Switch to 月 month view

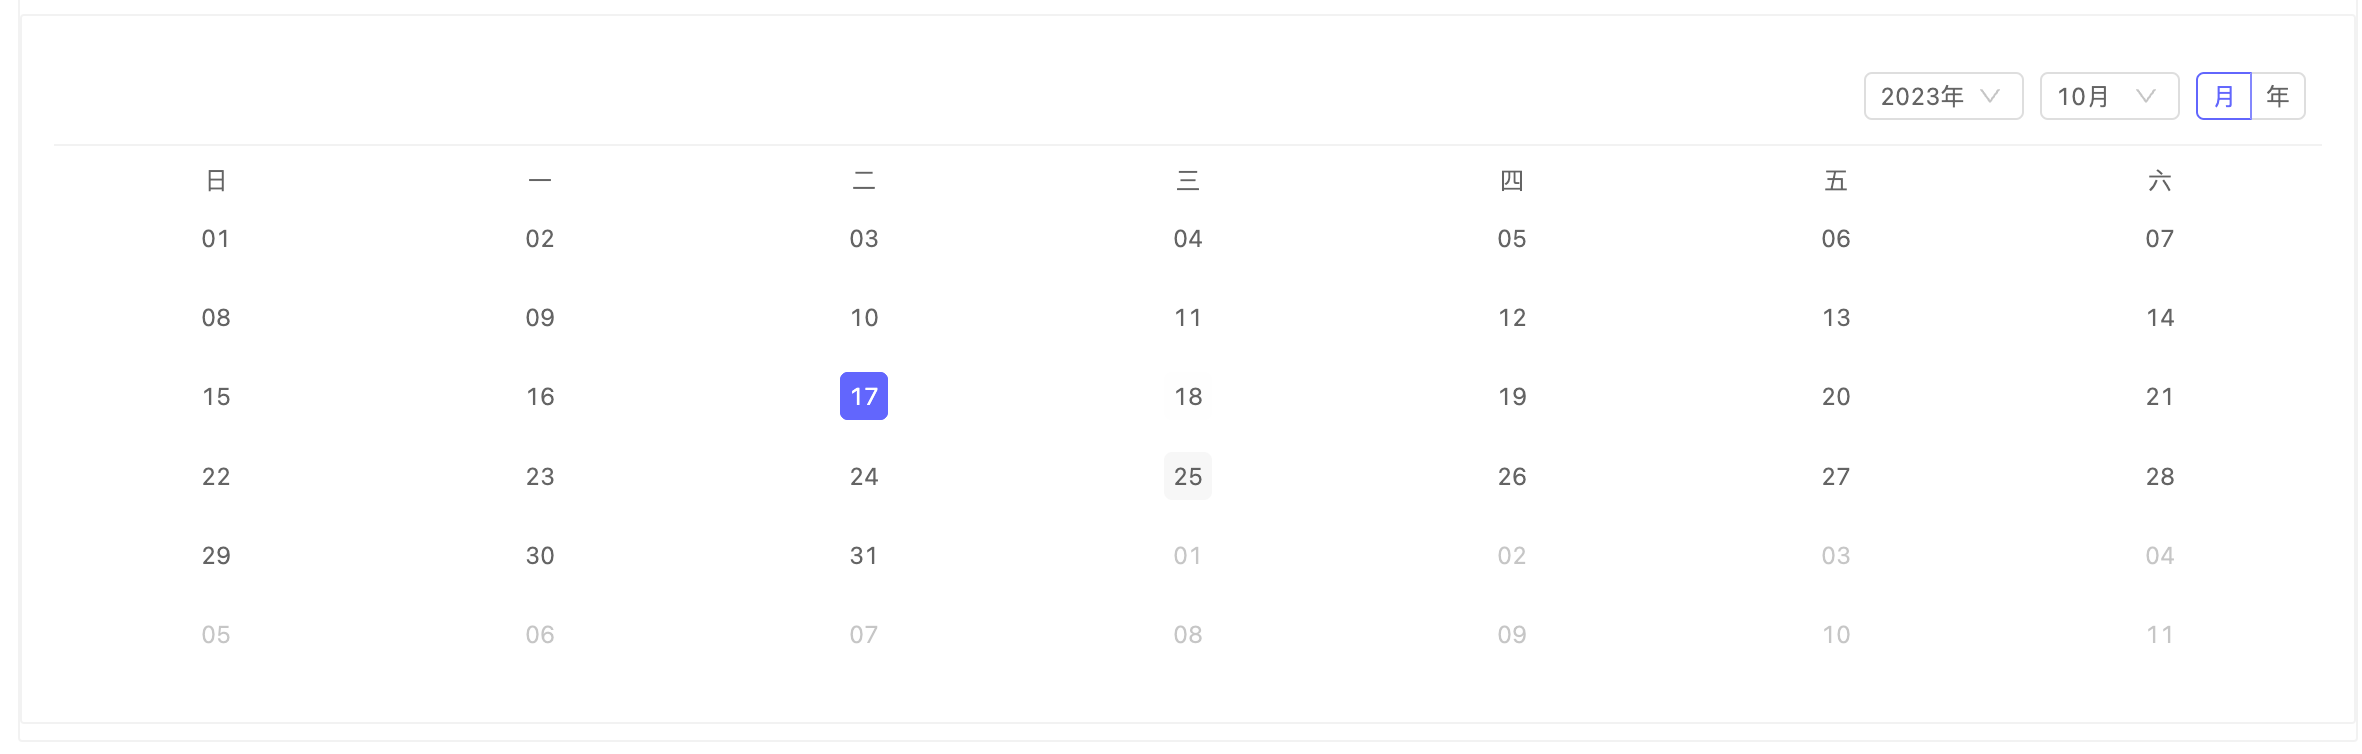[2224, 96]
